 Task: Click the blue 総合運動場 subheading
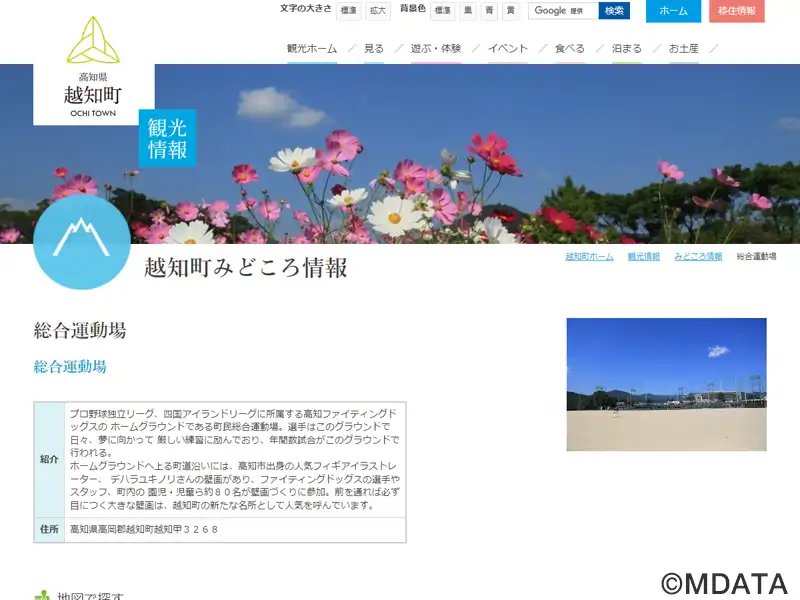coord(70,367)
